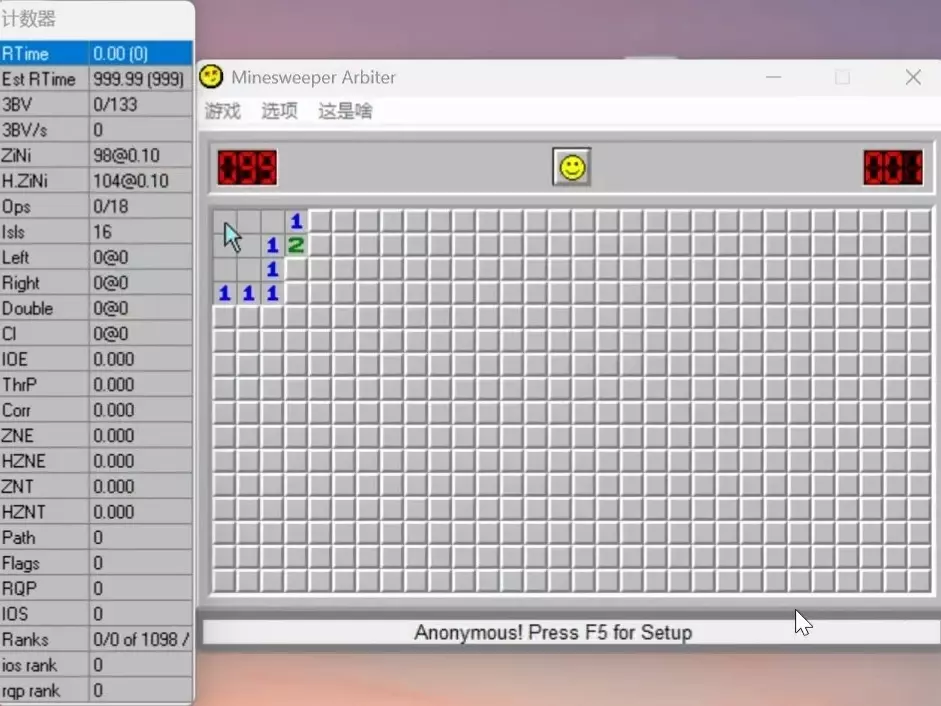Click the green 2 cell on the board
The width and height of the screenshot is (941, 706).
point(296,245)
